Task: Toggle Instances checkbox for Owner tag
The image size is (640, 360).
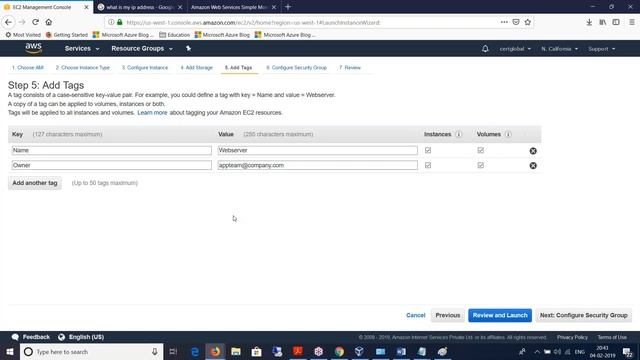Action: click(x=428, y=165)
